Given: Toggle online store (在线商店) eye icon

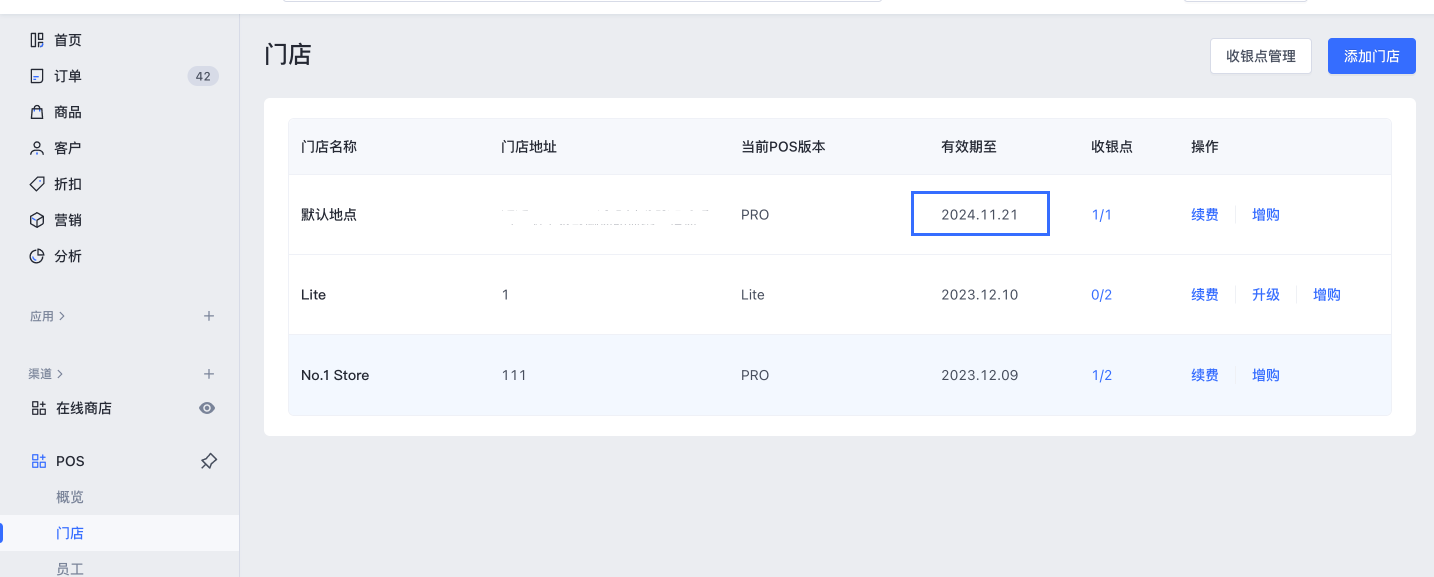Looking at the screenshot, I should [x=207, y=408].
